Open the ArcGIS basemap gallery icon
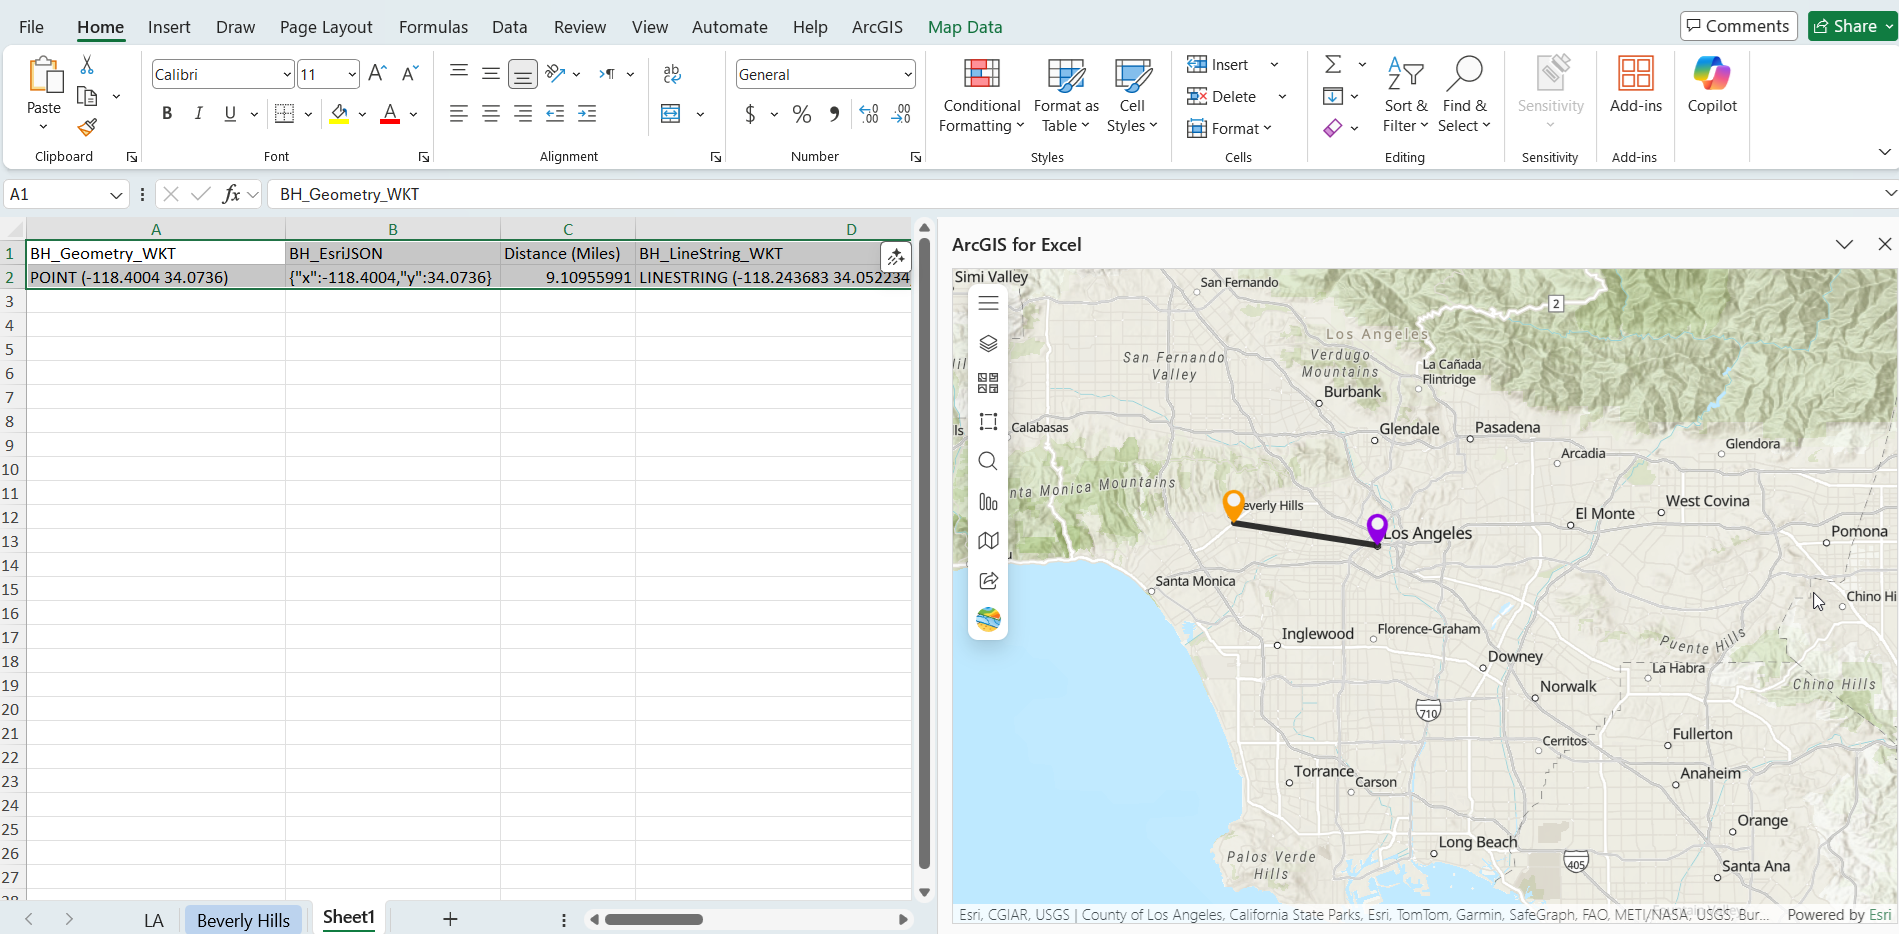The width and height of the screenshot is (1899, 934). [988, 383]
